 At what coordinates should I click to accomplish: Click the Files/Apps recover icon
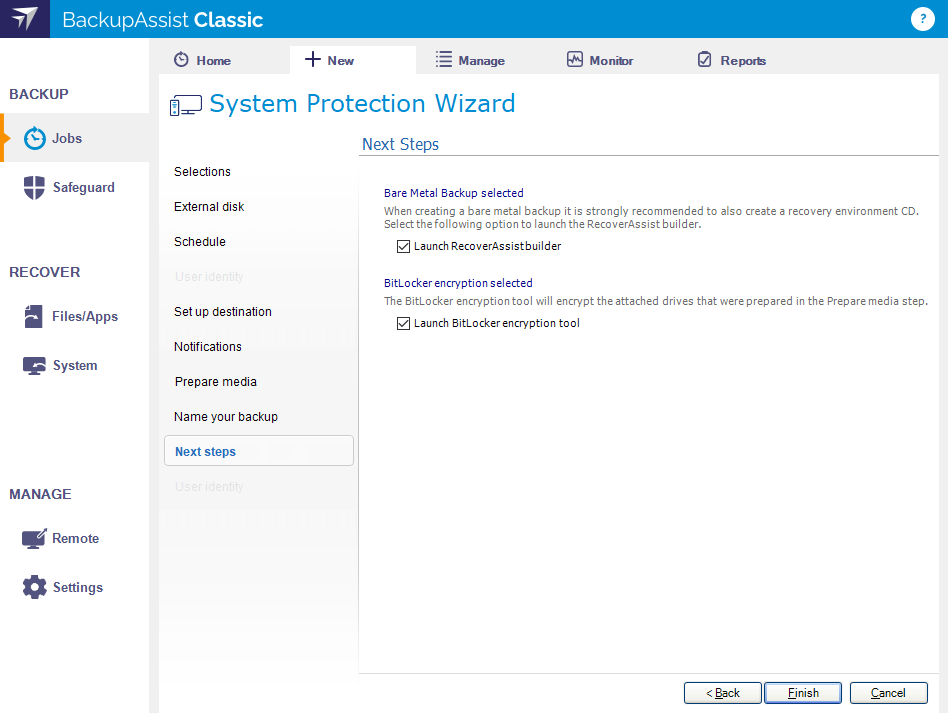pos(33,316)
